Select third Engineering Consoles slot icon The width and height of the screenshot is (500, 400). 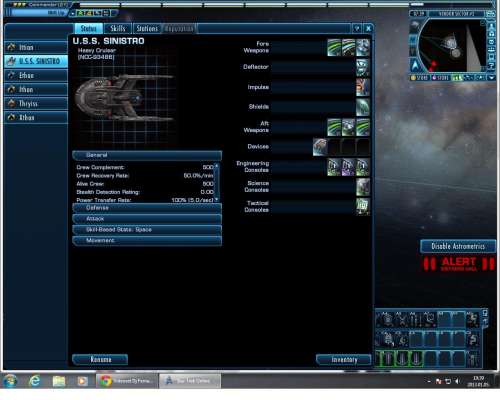tap(363, 167)
